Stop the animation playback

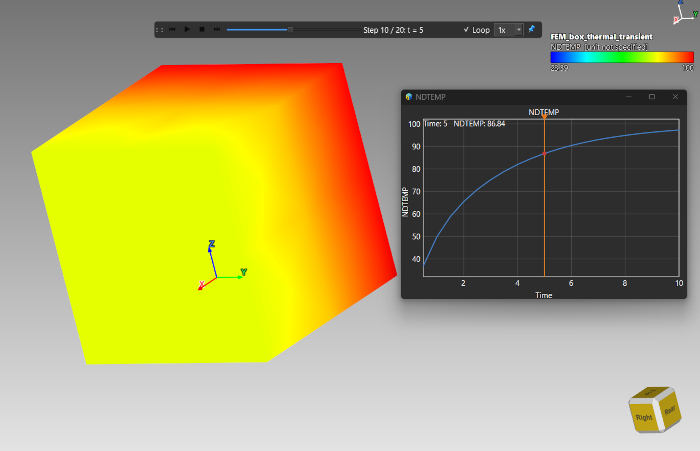pyautogui.click(x=202, y=29)
